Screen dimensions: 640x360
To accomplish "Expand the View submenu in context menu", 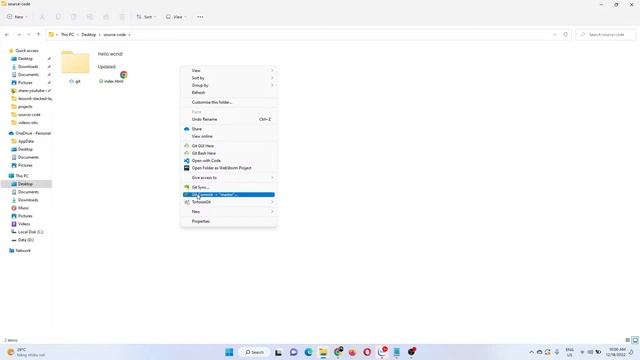I will click(229, 71).
